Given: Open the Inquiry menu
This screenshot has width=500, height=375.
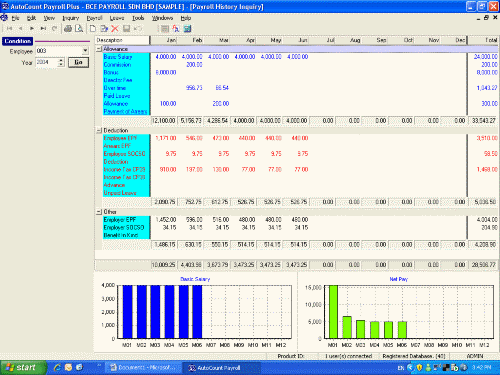Looking at the screenshot, I should [x=71, y=18].
